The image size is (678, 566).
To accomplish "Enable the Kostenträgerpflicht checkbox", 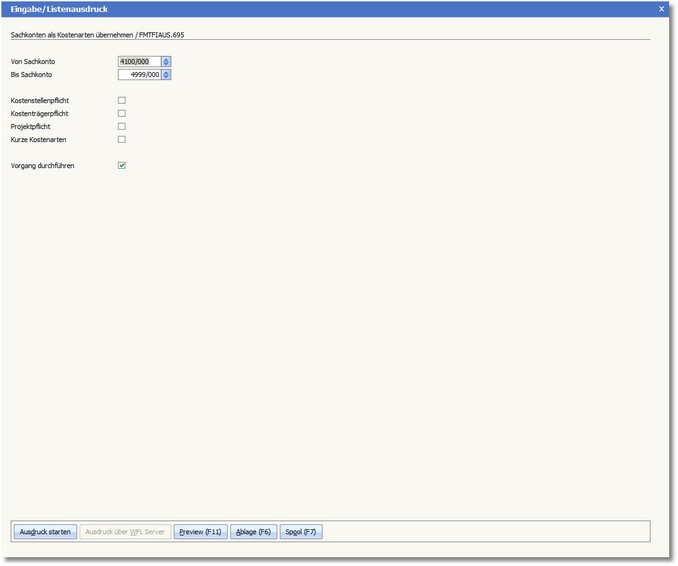I will 122,113.
